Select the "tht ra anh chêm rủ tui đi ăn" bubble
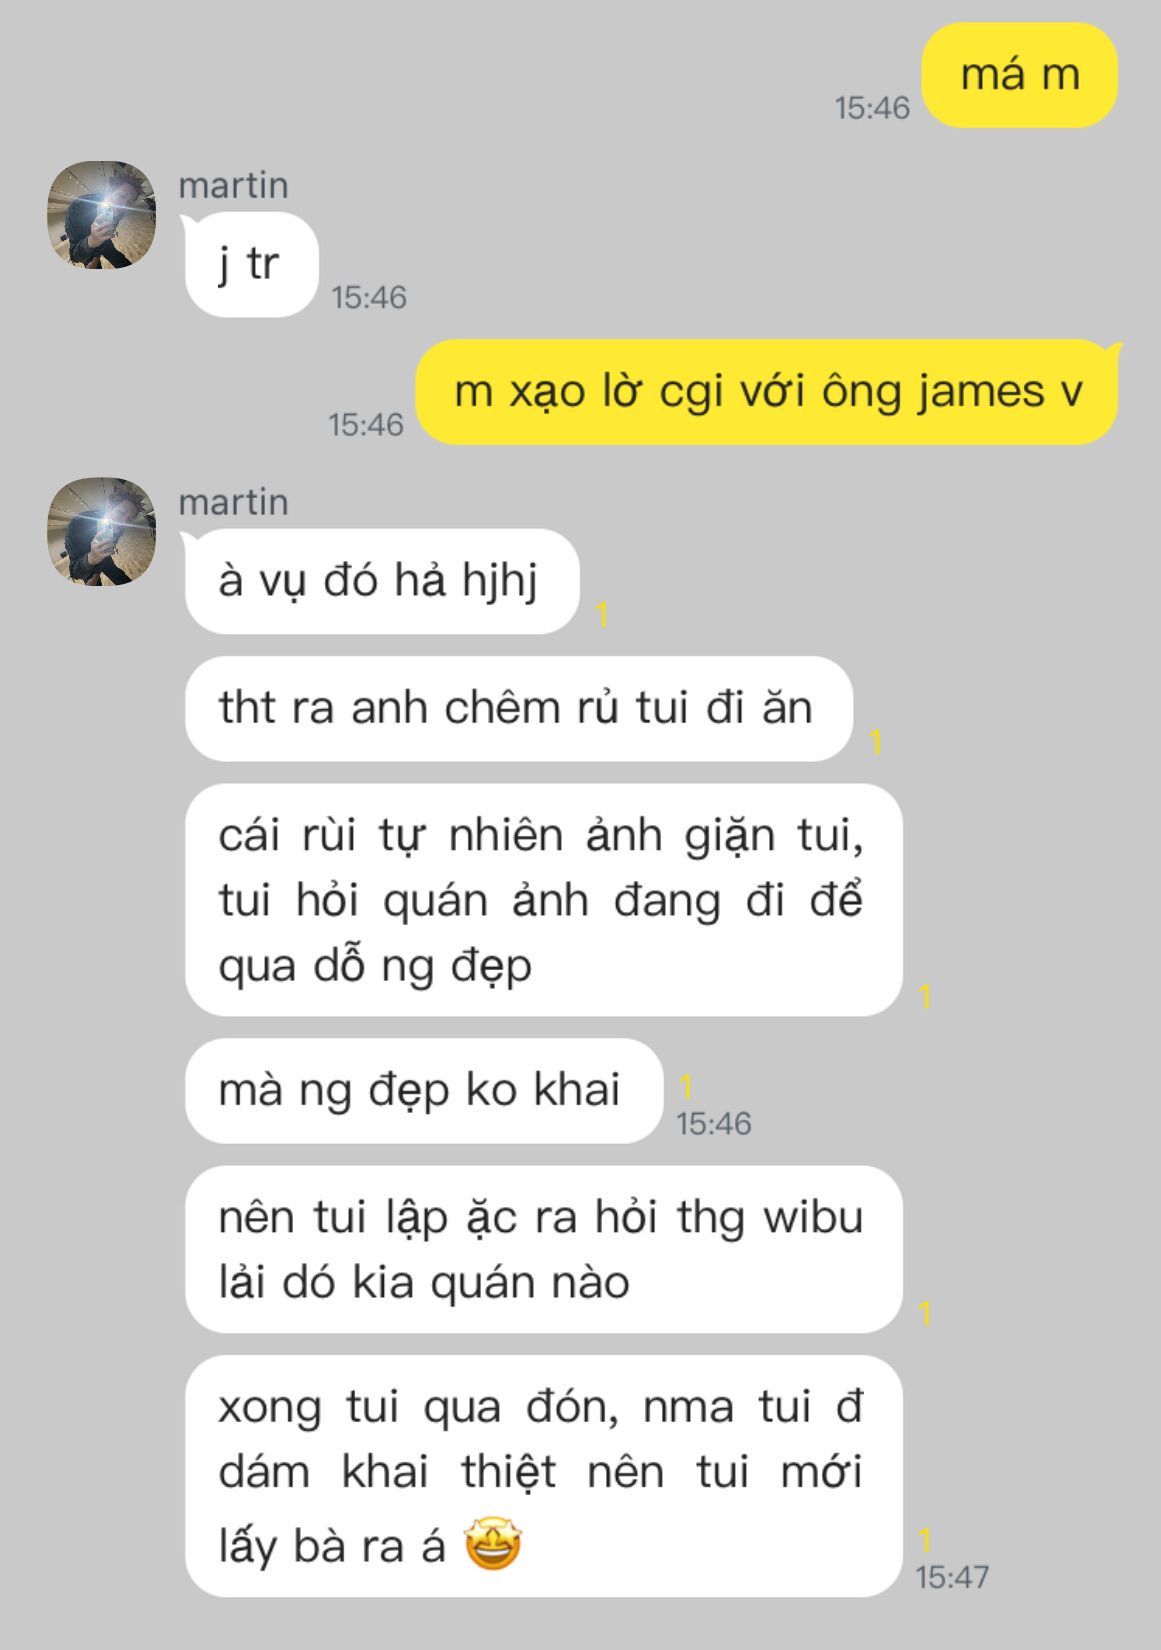The height and width of the screenshot is (1650, 1161). coord(518,708)
